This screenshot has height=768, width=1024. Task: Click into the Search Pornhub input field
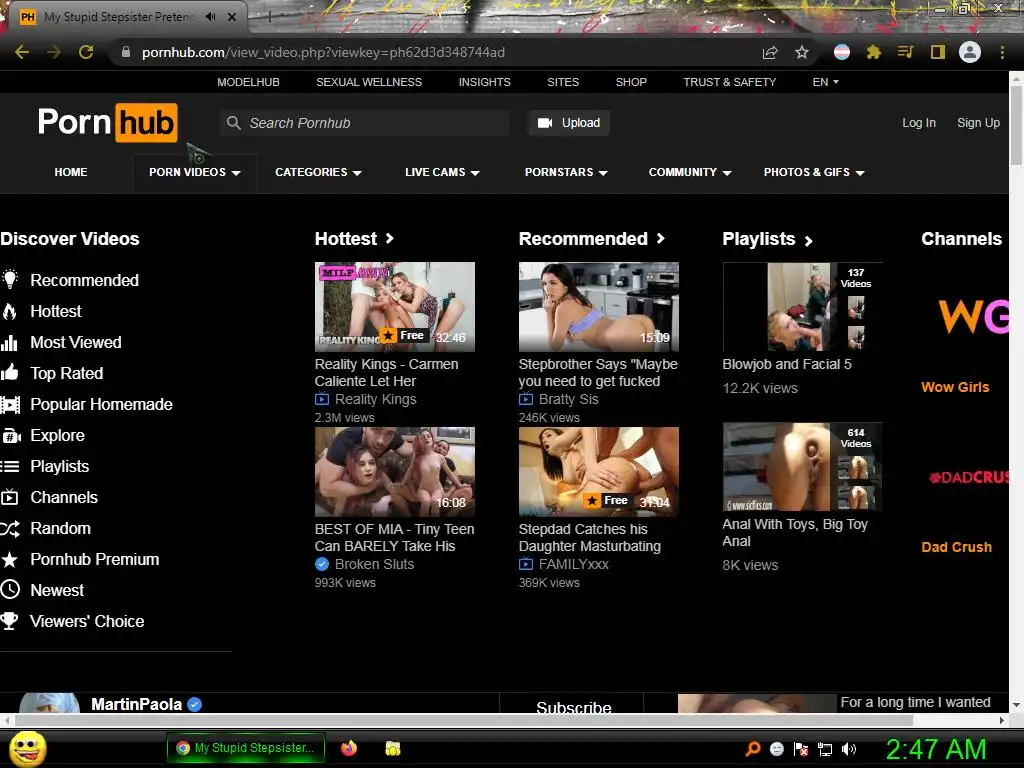coord(364,123)
